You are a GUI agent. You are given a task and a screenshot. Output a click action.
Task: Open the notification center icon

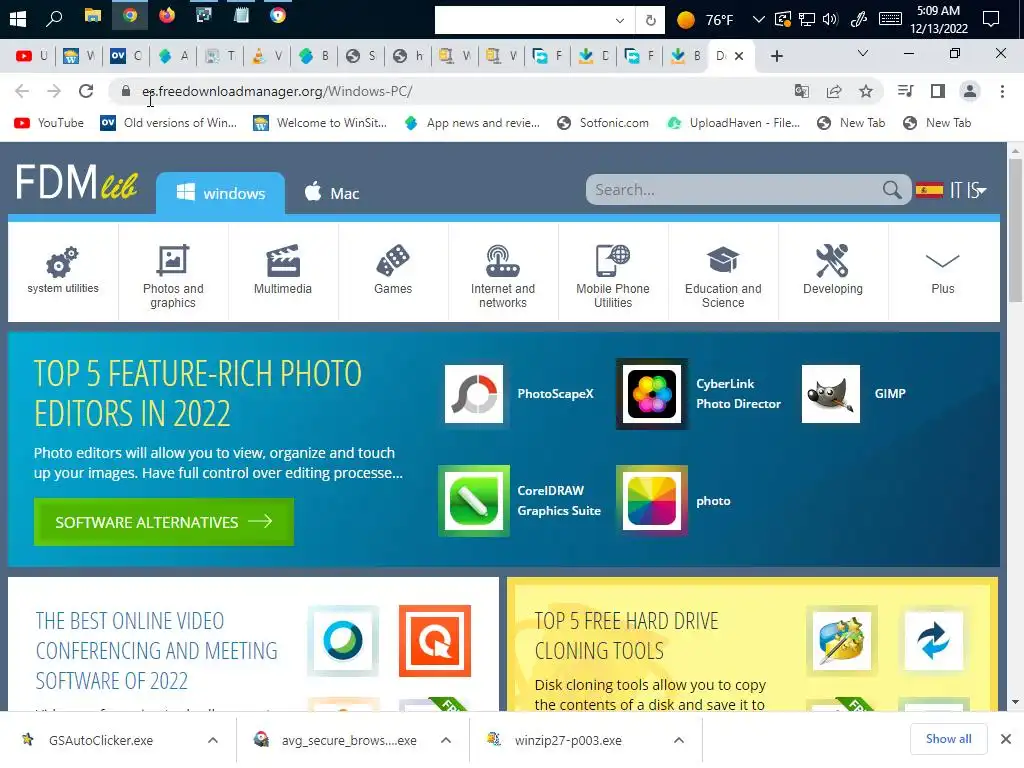tap(991, 19)
